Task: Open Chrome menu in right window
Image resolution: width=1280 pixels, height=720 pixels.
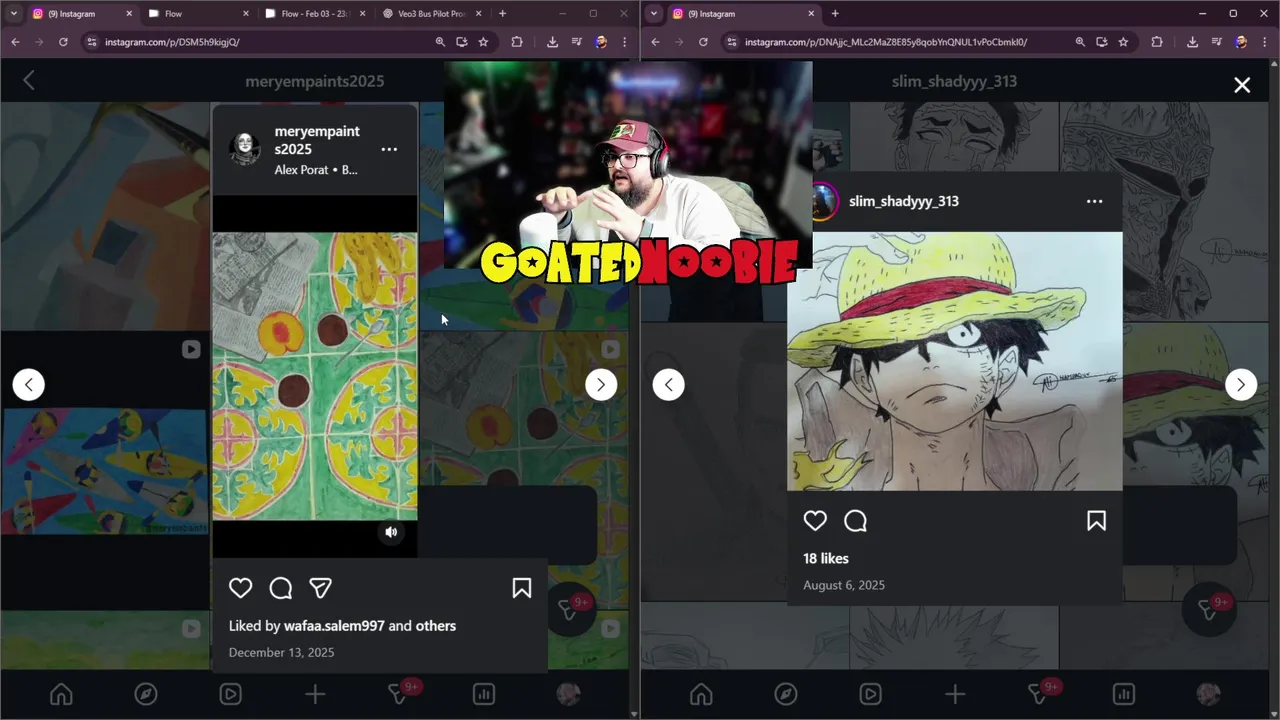Action: (1264, 42)
